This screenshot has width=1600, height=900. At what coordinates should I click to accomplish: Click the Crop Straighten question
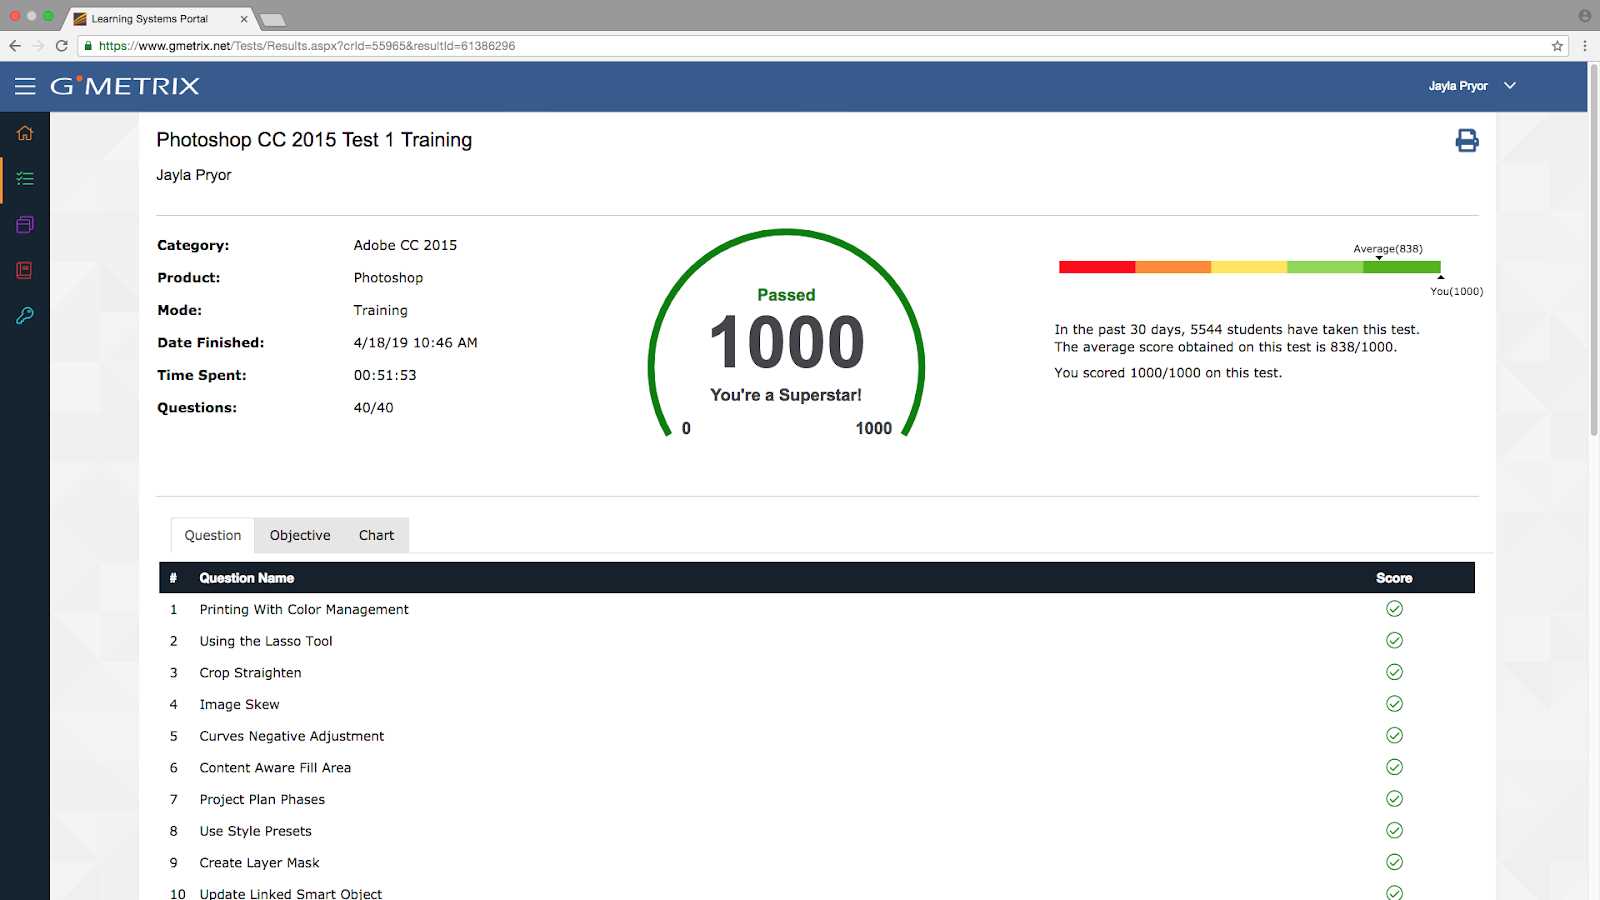[x=250, y=673]
